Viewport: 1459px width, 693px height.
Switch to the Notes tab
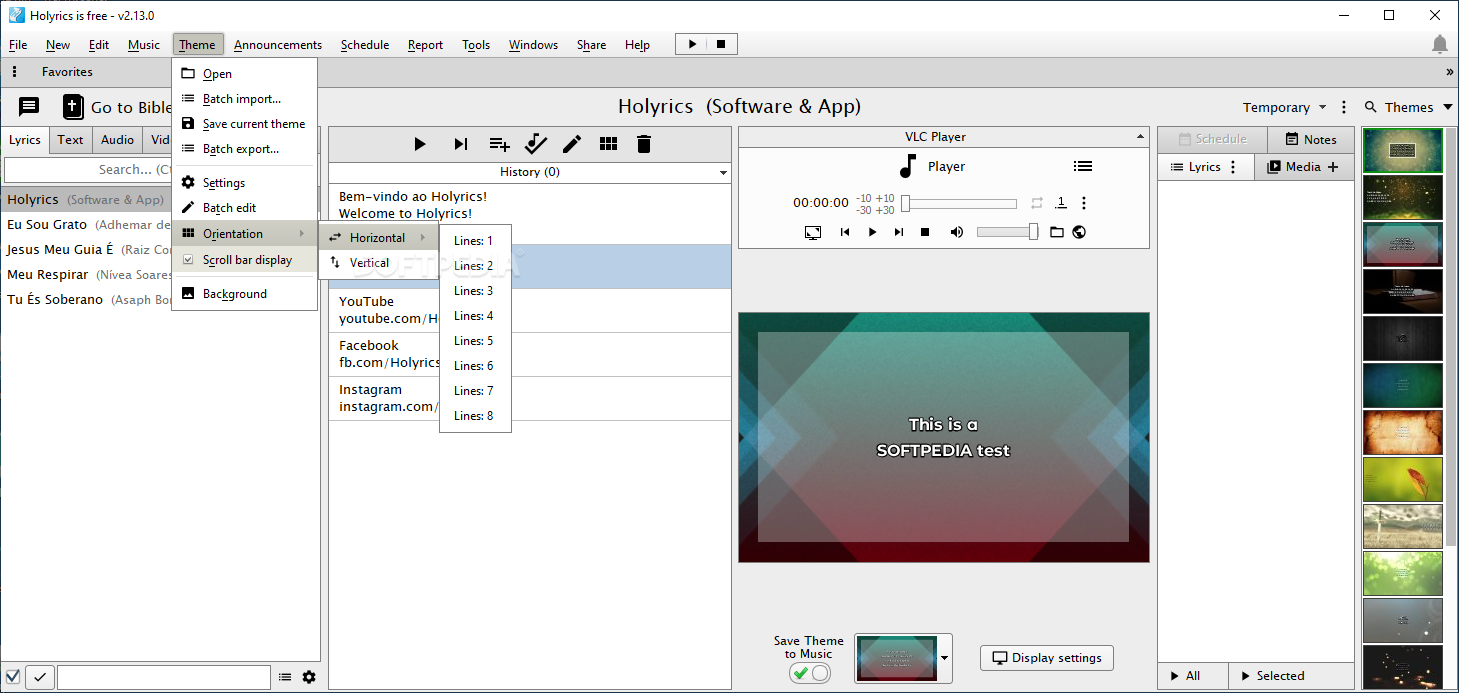[1311, 140]
